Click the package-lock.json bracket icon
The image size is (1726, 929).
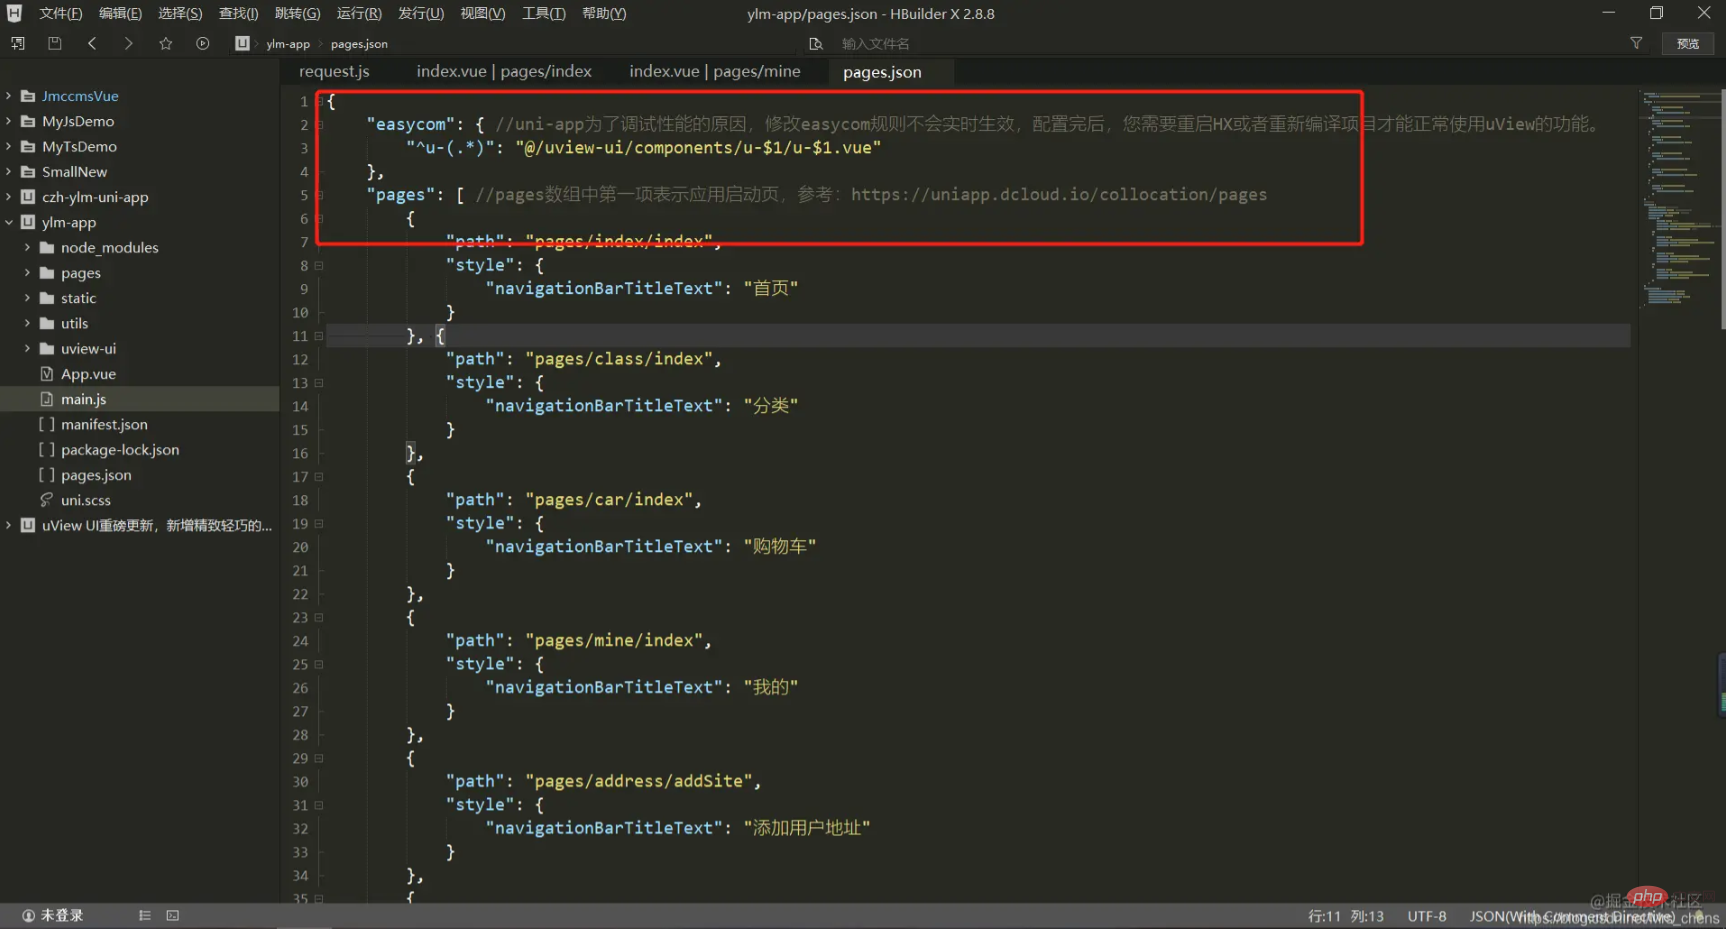47,449
